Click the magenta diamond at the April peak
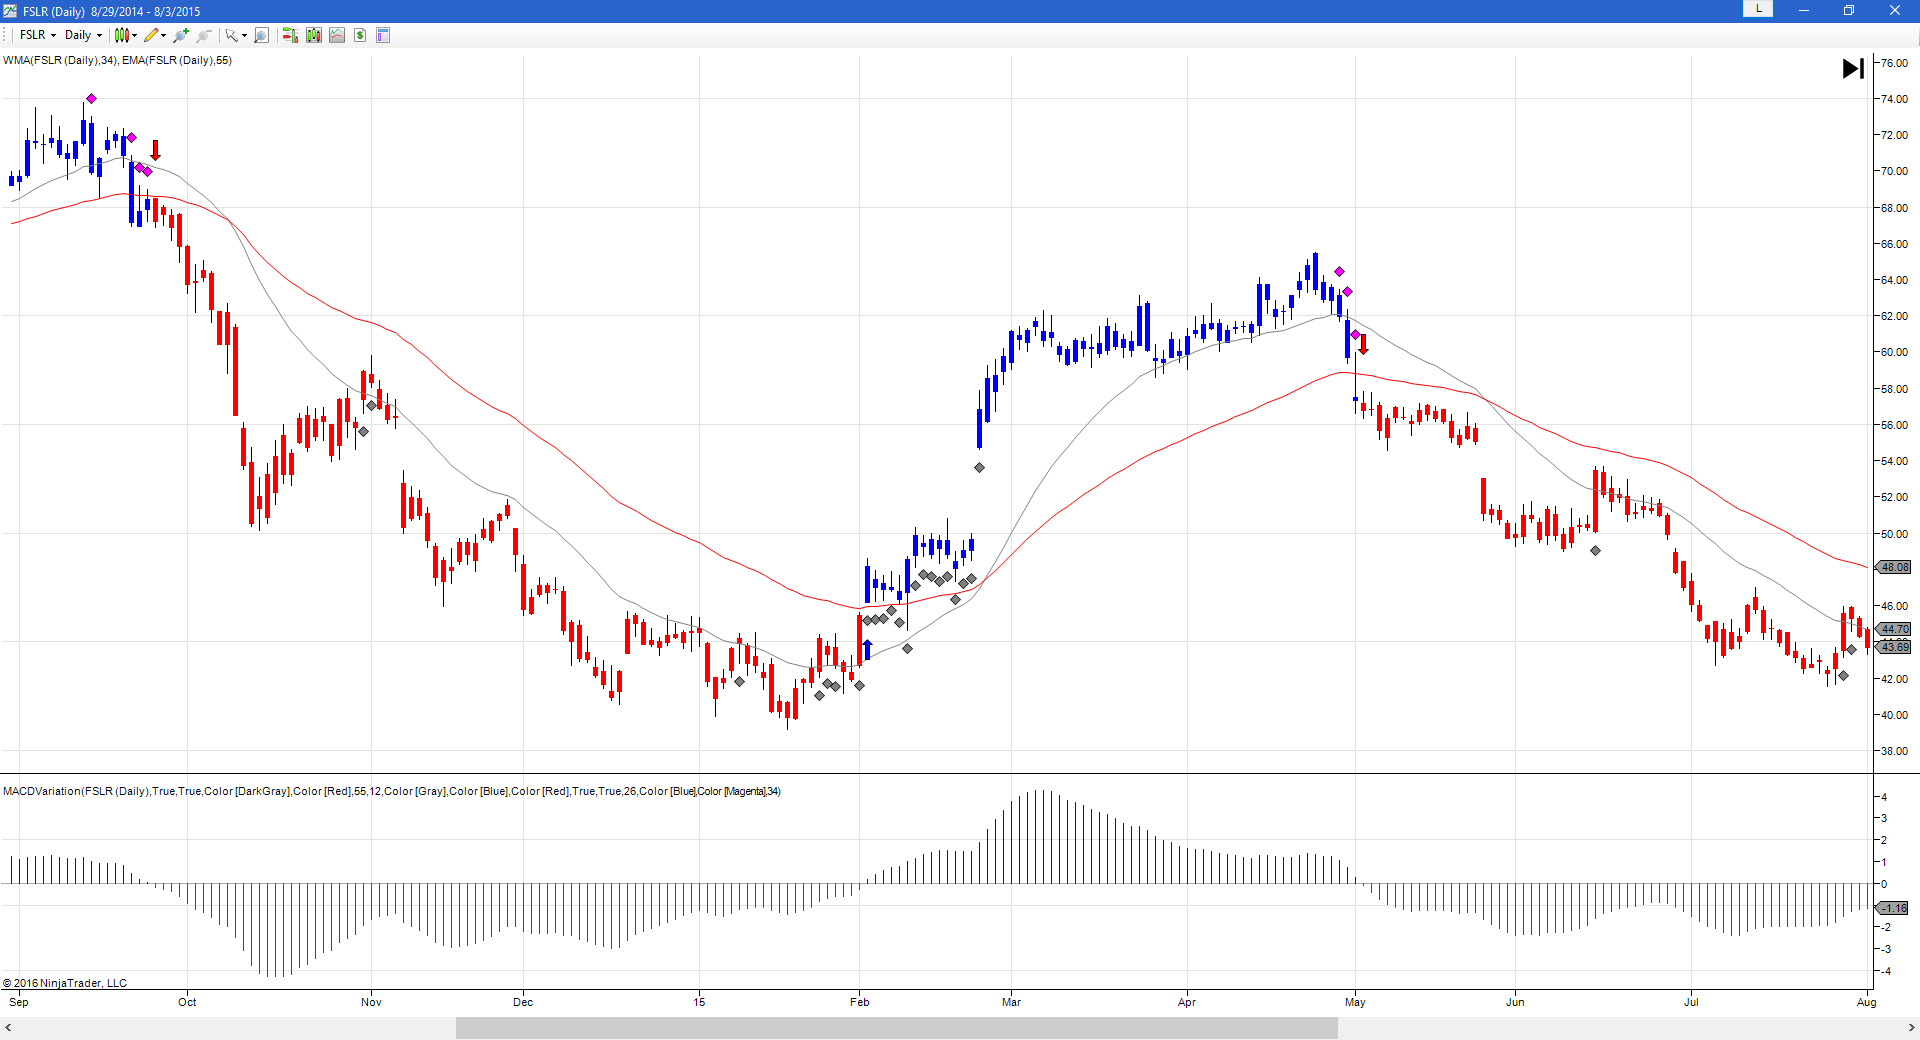1920x1040 pixels. tap(1339, 272)
